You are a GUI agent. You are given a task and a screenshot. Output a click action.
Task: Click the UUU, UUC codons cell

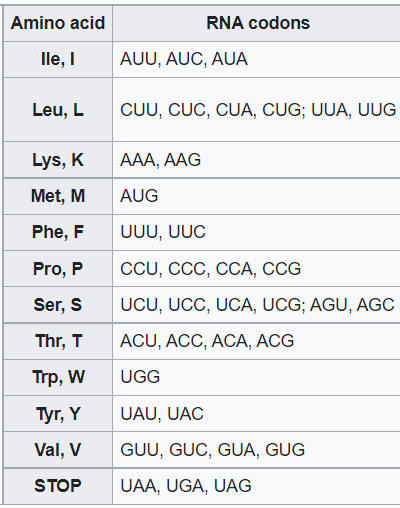pos(256,232)
